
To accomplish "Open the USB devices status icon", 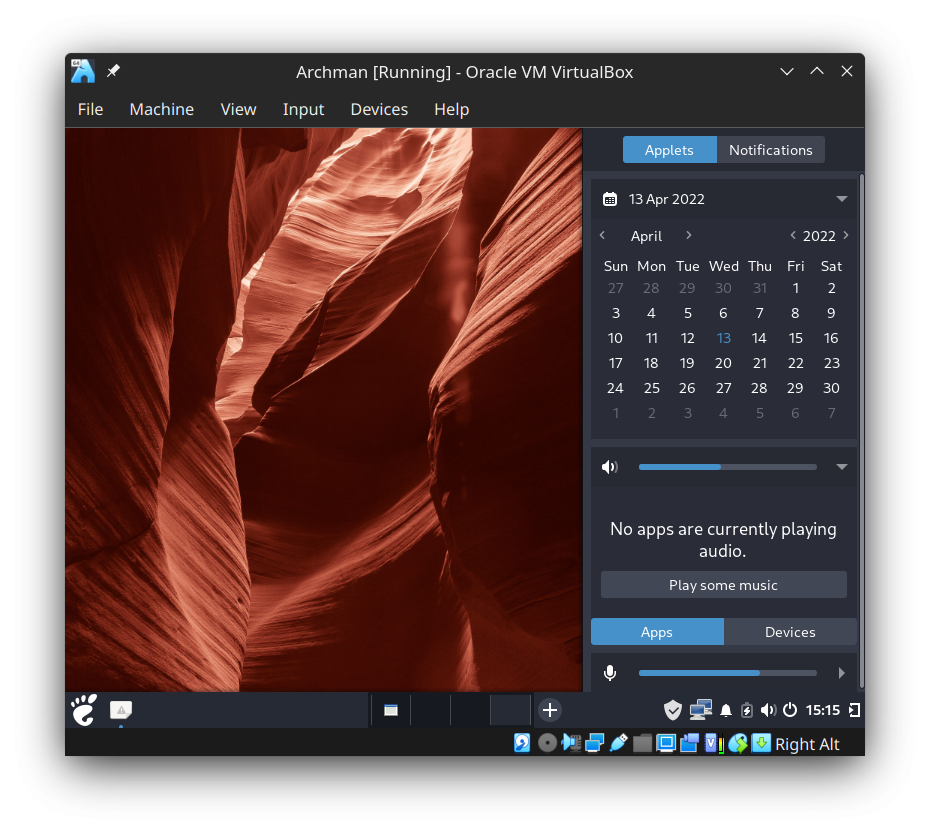I will coord(618,743).
